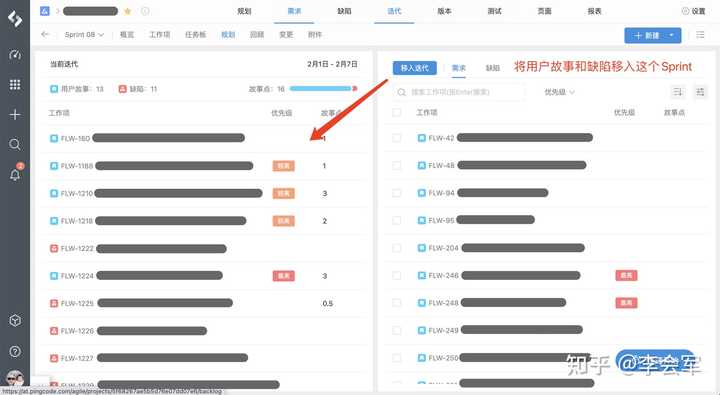The image size is (720, 395).
Task: Open the 任务板 sub-tab
Action: coord(196,34)
